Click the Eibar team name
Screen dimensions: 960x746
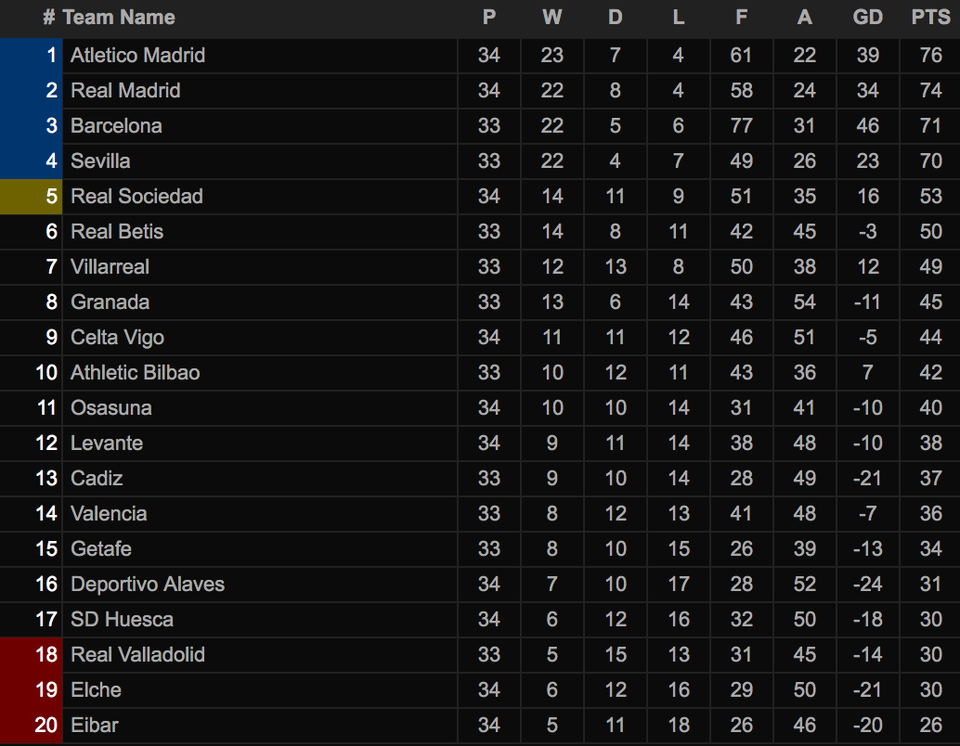pyautogui.click(x=94, y=725)
